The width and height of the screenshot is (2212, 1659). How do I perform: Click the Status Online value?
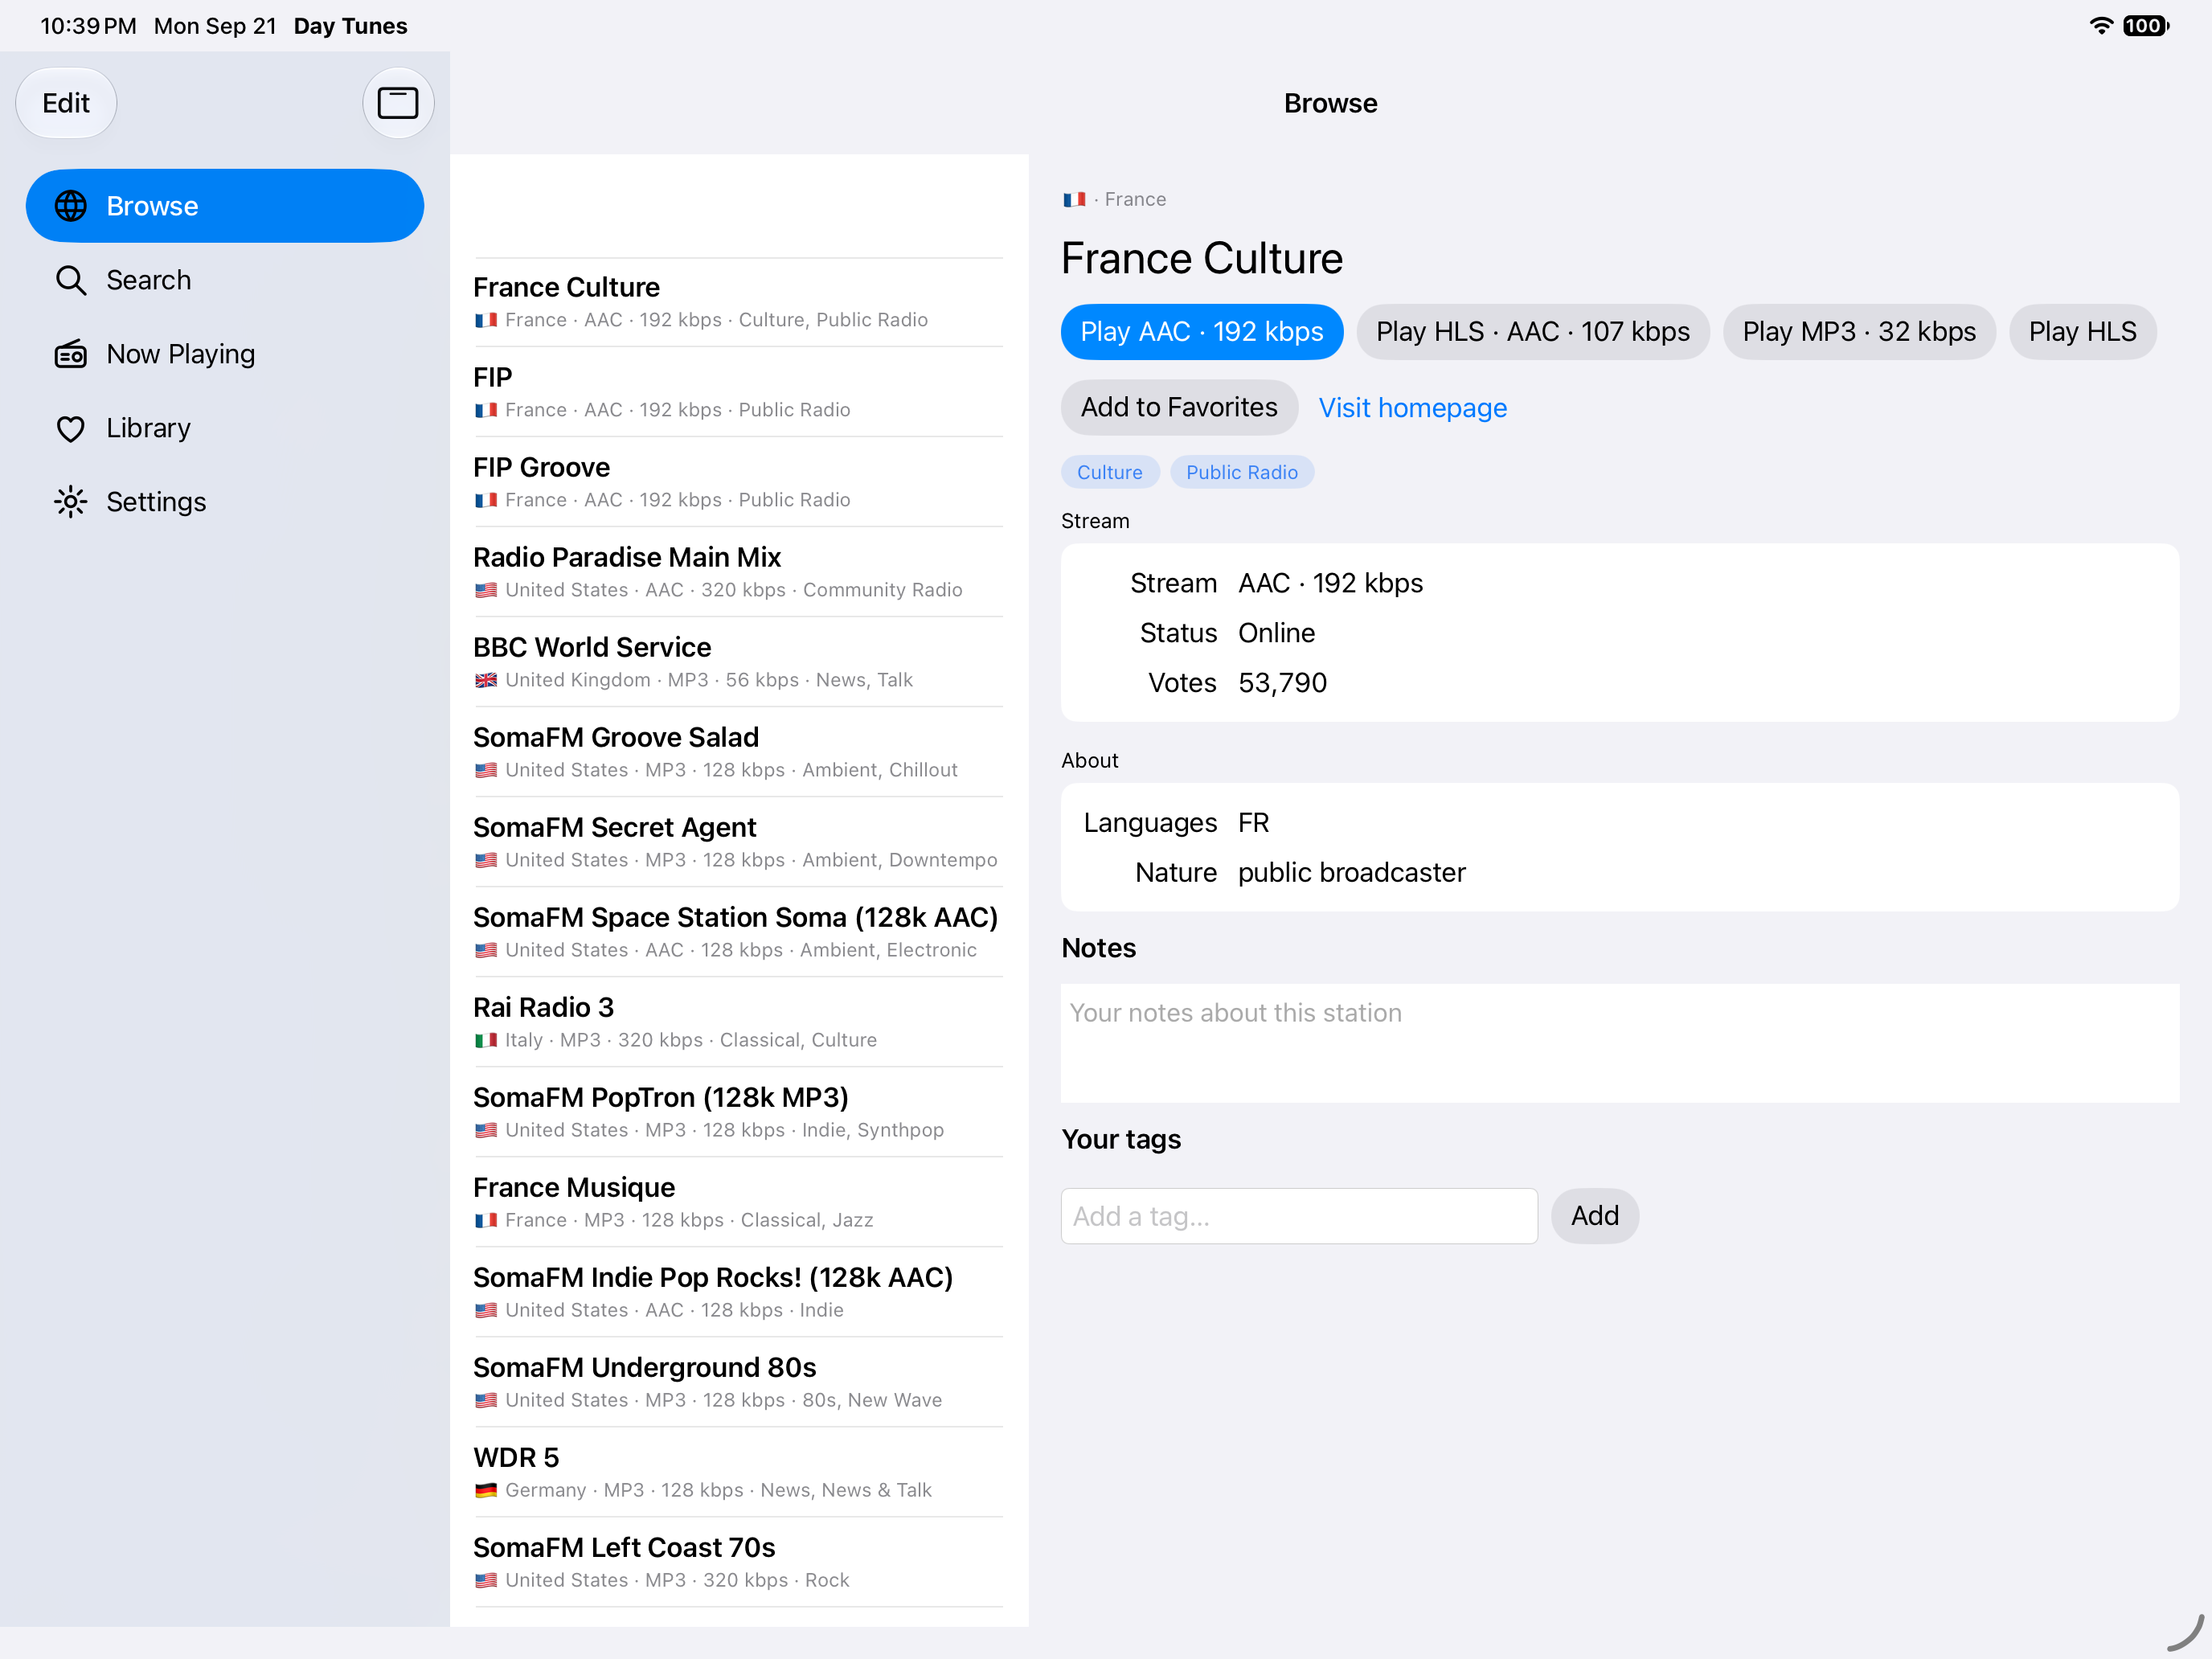coord(1276,633)
